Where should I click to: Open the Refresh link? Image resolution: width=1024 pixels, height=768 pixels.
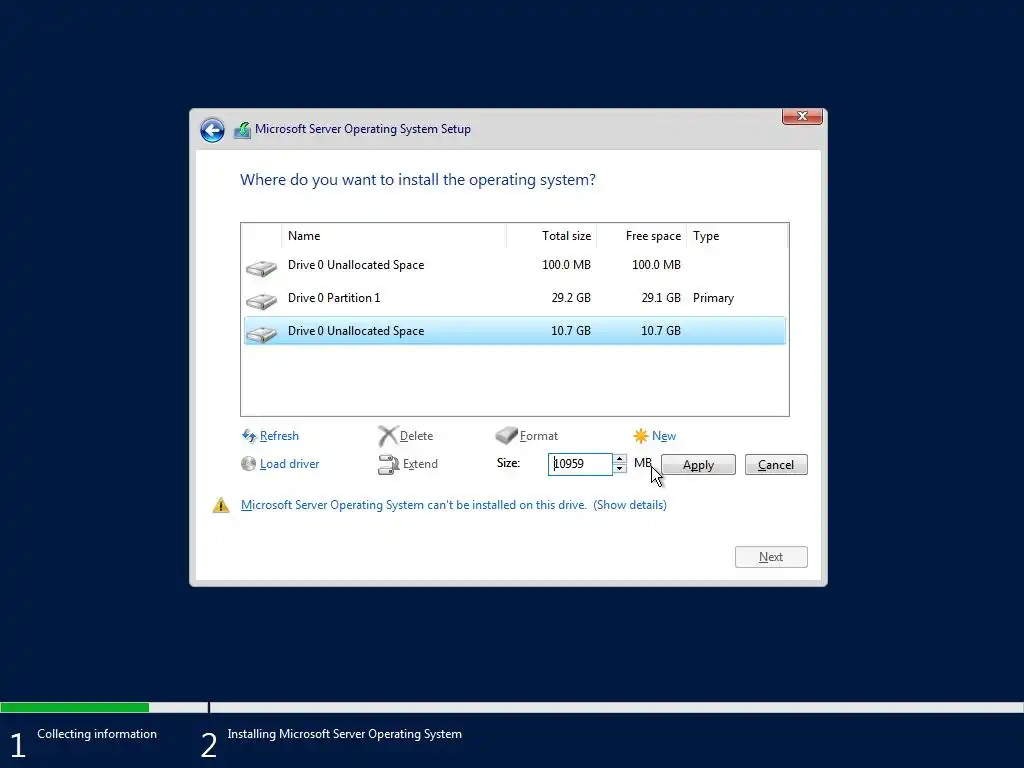(x=279, y=436)
